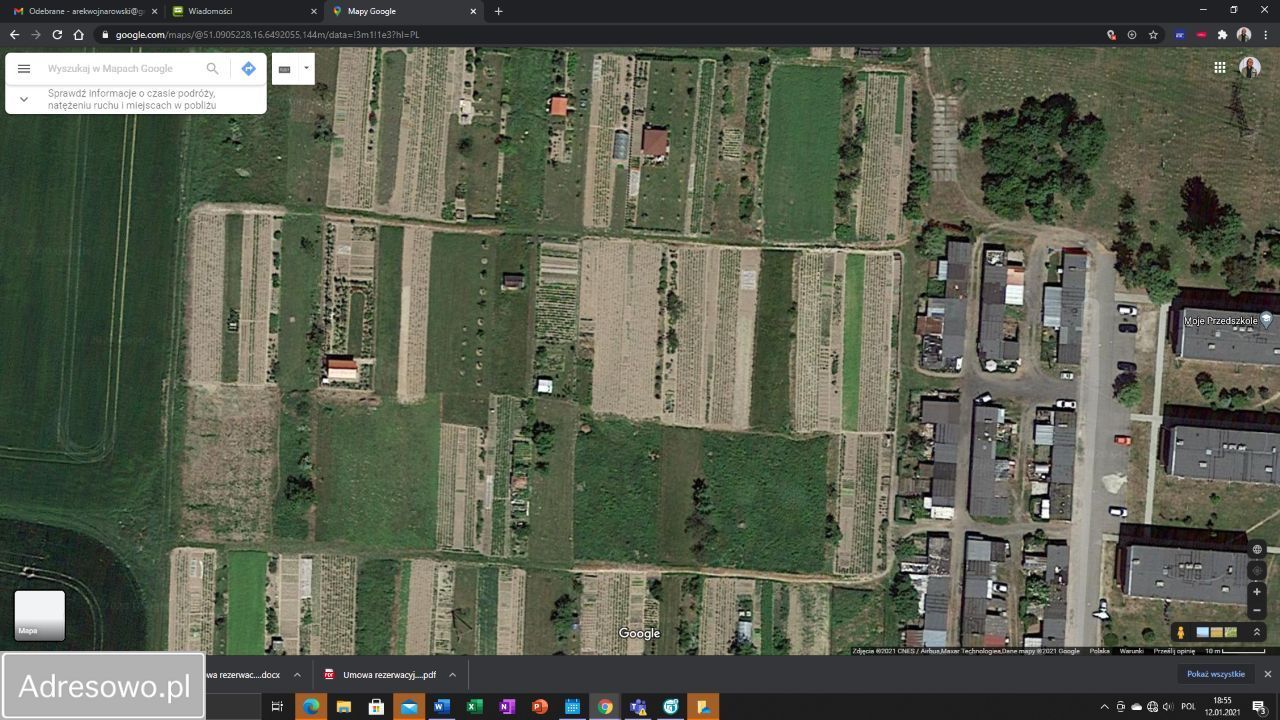1280x720 pixels.
Task: Show hidden system tray icons
Action: click(1104, 707)
